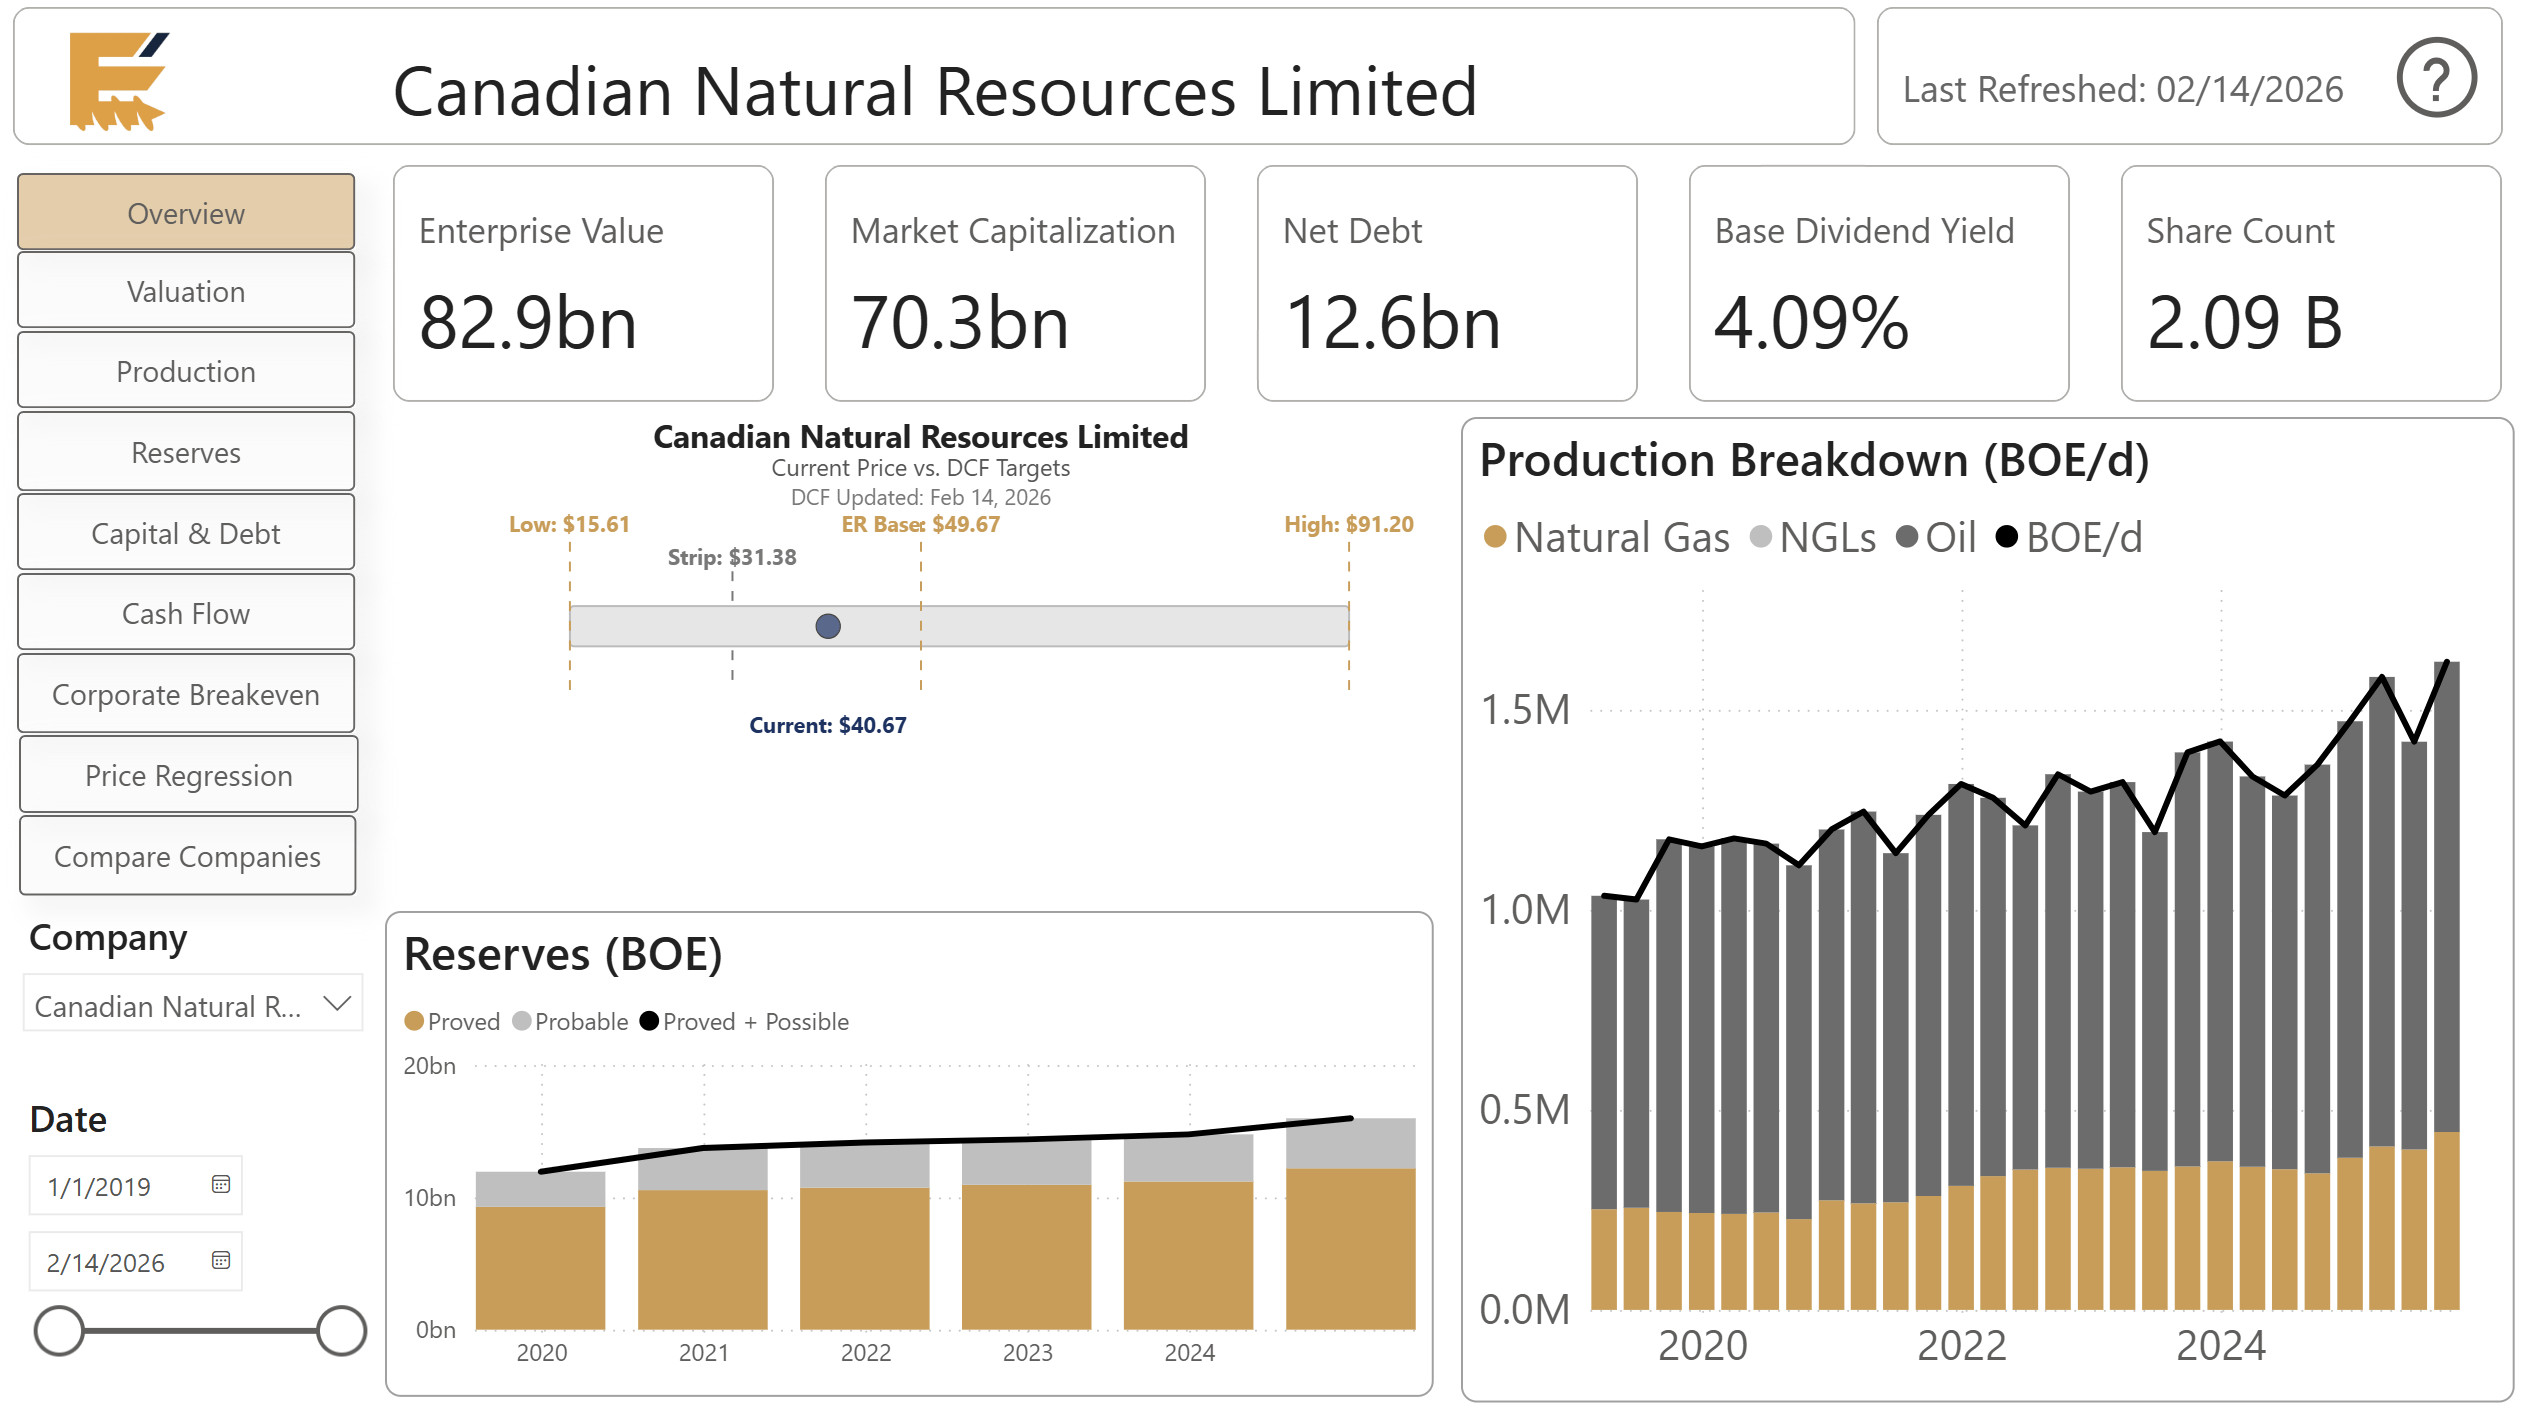Select the Enterprise Value 82.9bn card
The image size is (2522, 1412).
pyautogui.click(x=583, y=283)
